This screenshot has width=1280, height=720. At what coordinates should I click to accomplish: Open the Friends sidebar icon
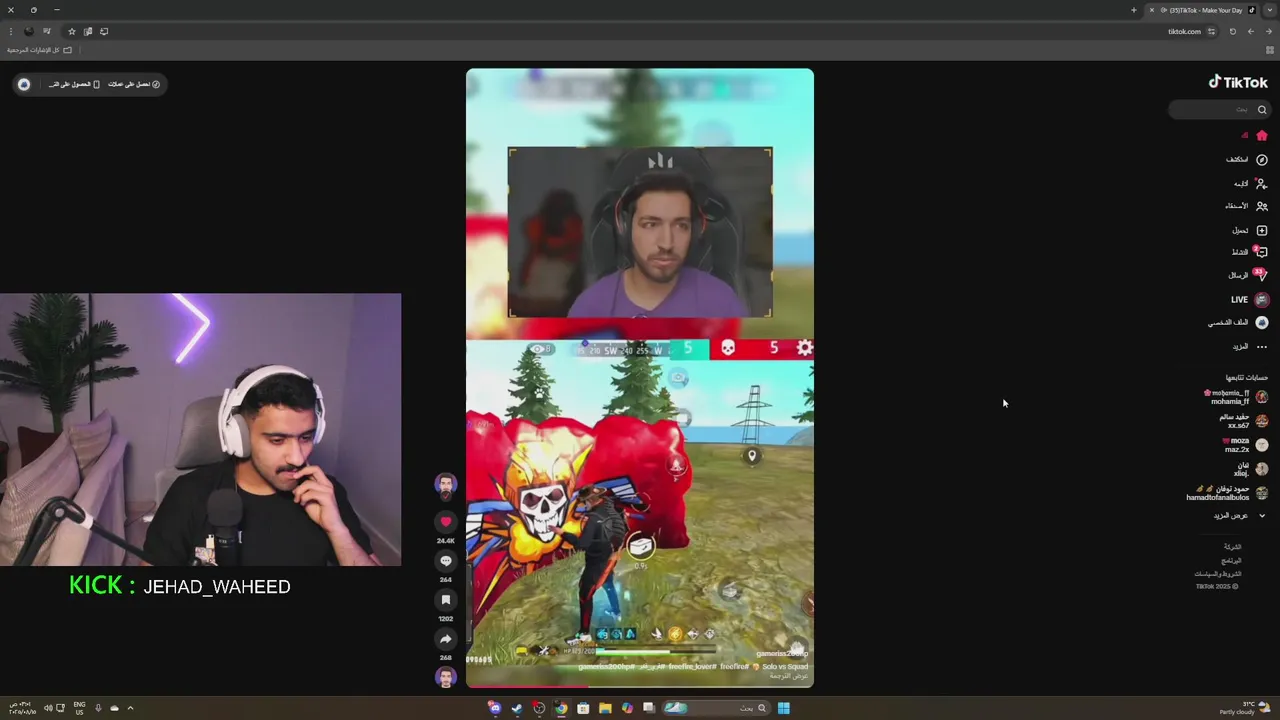pyautogui.click(x=1262, y=206)
